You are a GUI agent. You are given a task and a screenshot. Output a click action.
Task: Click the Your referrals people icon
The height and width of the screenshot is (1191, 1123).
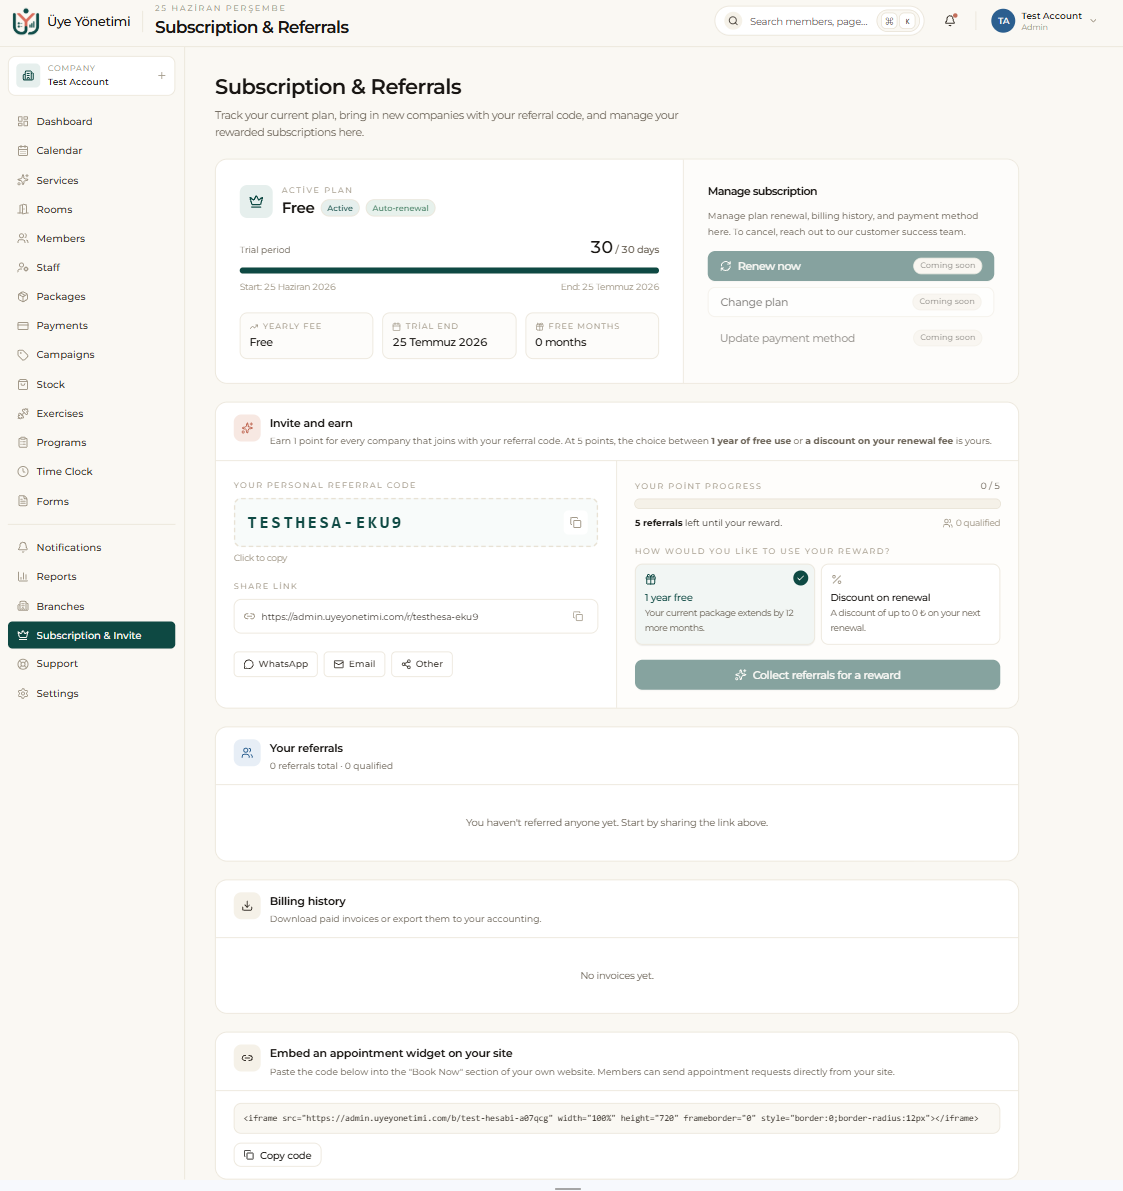tap(247, 753)
